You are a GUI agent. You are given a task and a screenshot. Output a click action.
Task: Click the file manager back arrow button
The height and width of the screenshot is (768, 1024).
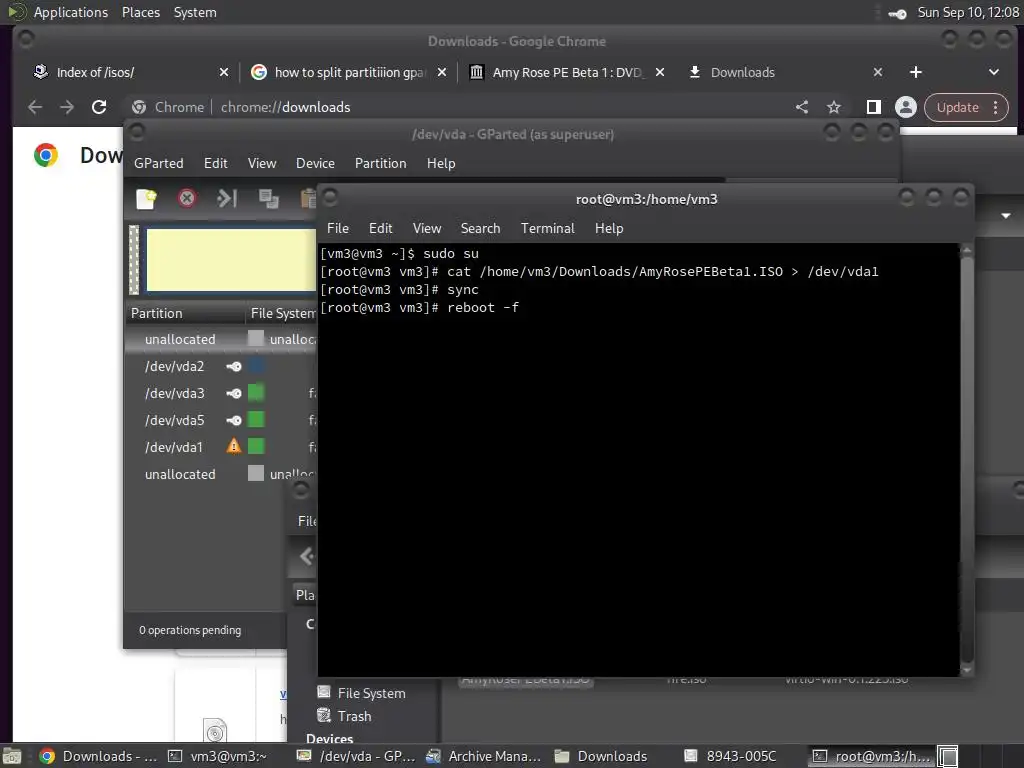tap(306, 556)
